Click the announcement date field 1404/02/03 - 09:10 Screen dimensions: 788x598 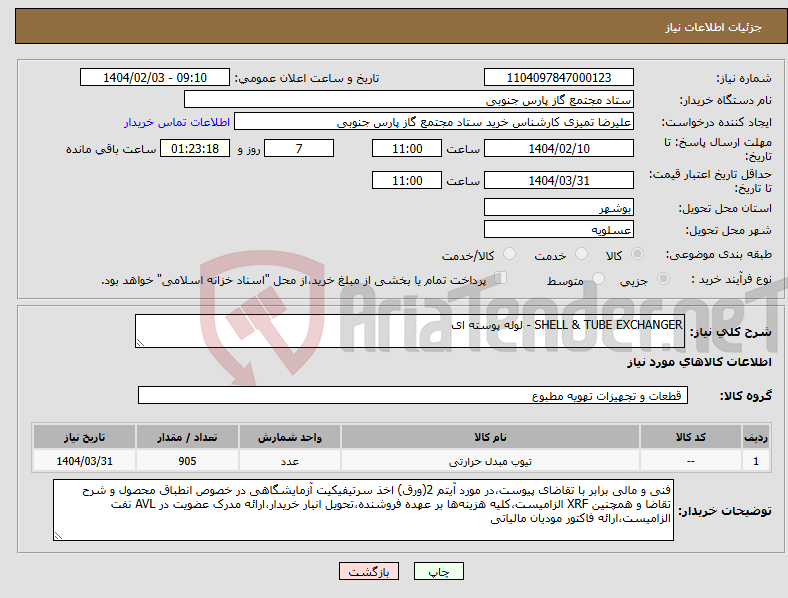(155, 77)
